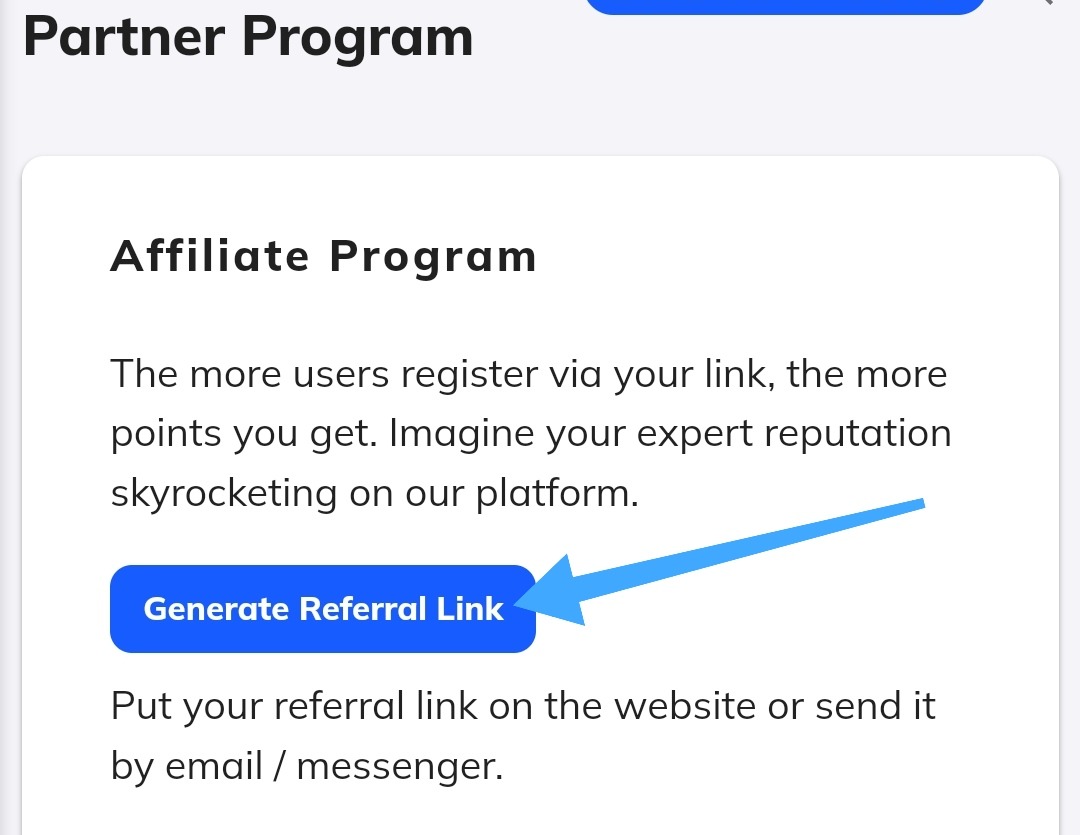
Task: Click the thin tail end of the blue arrow
Action: (x=918, y=503)
